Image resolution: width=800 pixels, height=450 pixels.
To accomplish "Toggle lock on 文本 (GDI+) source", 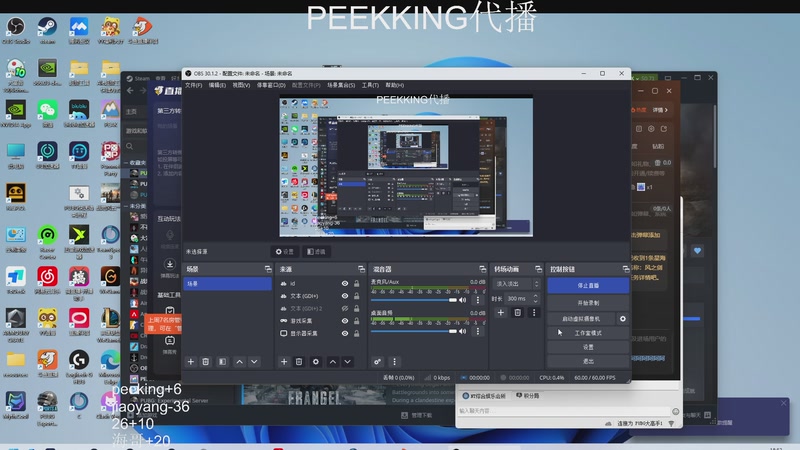I will (x=357, y=296).
